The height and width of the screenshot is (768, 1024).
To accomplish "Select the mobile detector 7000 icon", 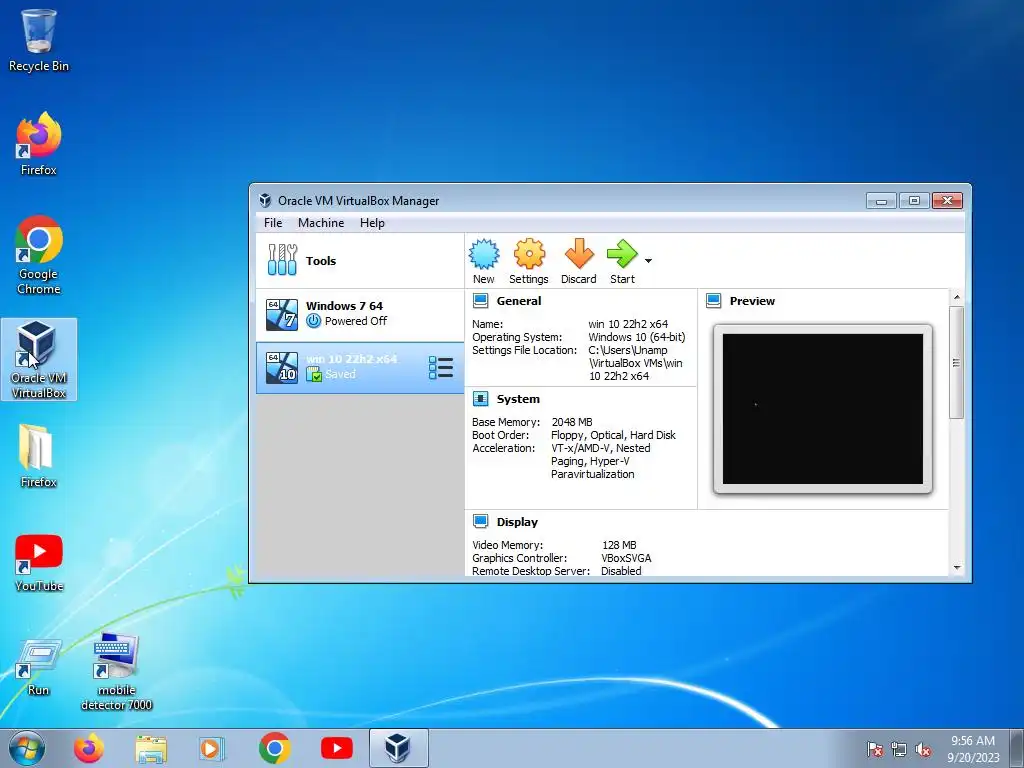I will (116, 673).
